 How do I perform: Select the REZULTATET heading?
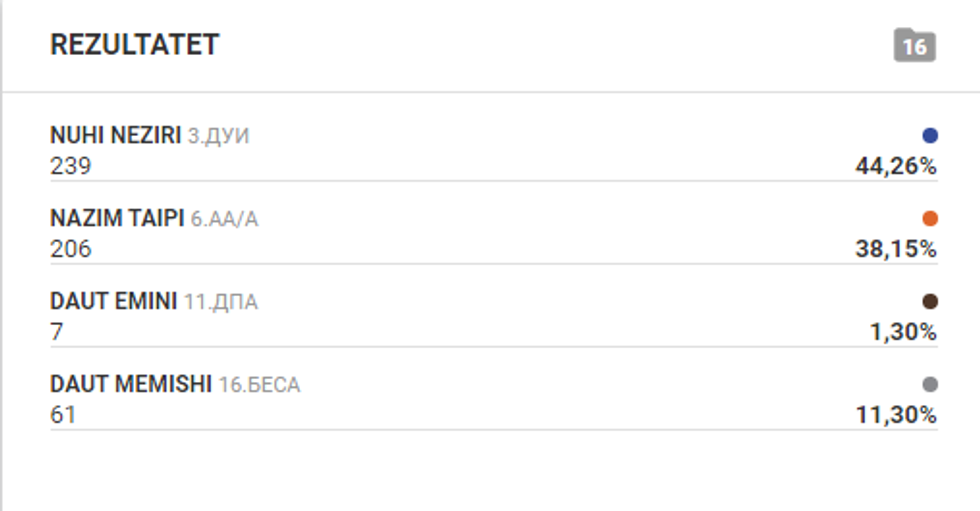(x=134, y=45)
